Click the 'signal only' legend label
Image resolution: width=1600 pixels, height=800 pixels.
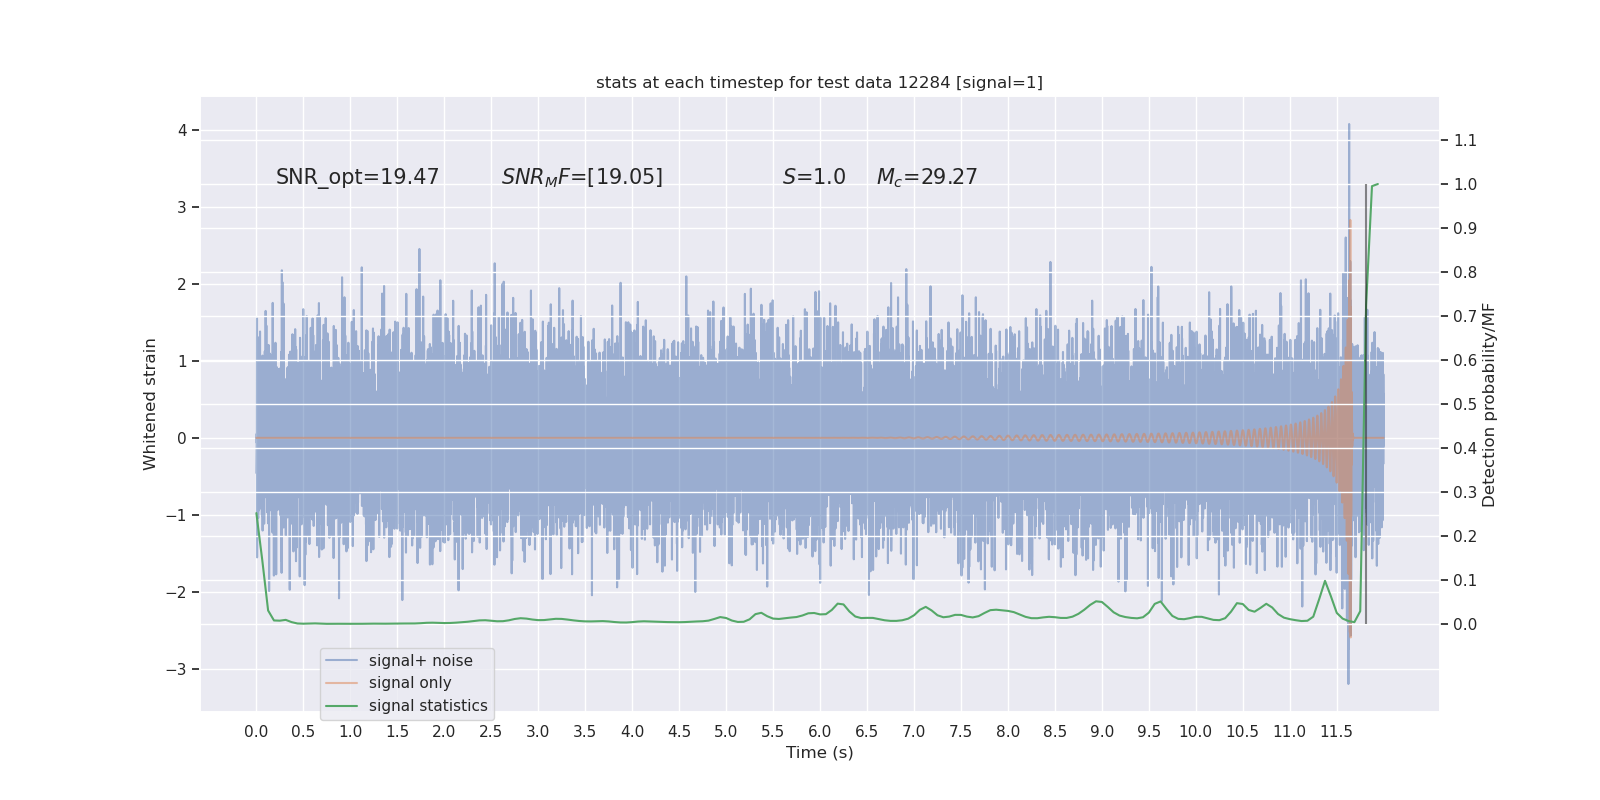click(410, 683)
